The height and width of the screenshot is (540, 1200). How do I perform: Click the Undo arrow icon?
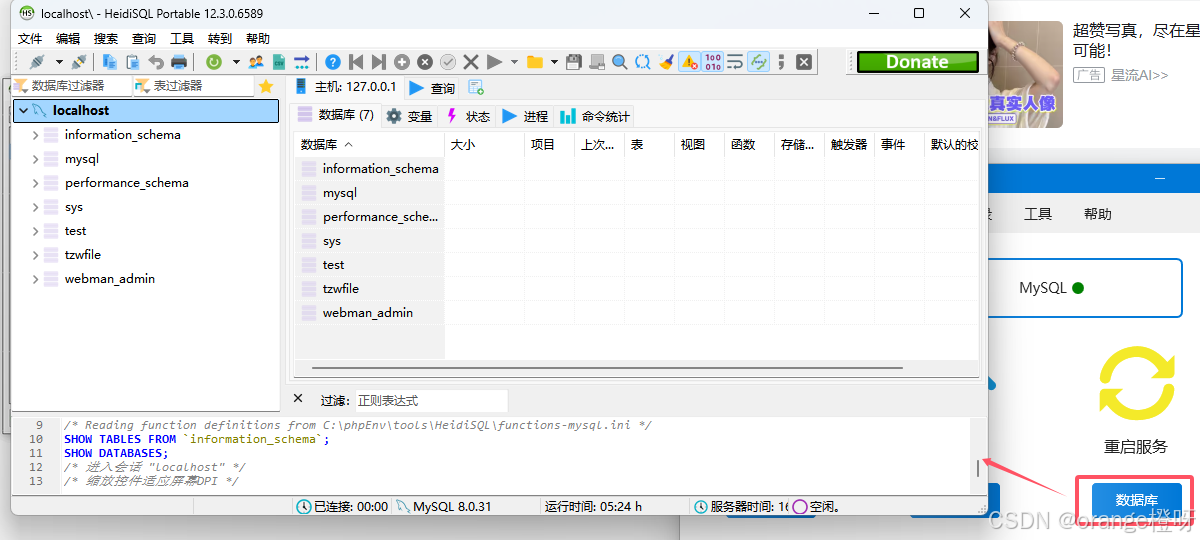[x=156, y=62]
